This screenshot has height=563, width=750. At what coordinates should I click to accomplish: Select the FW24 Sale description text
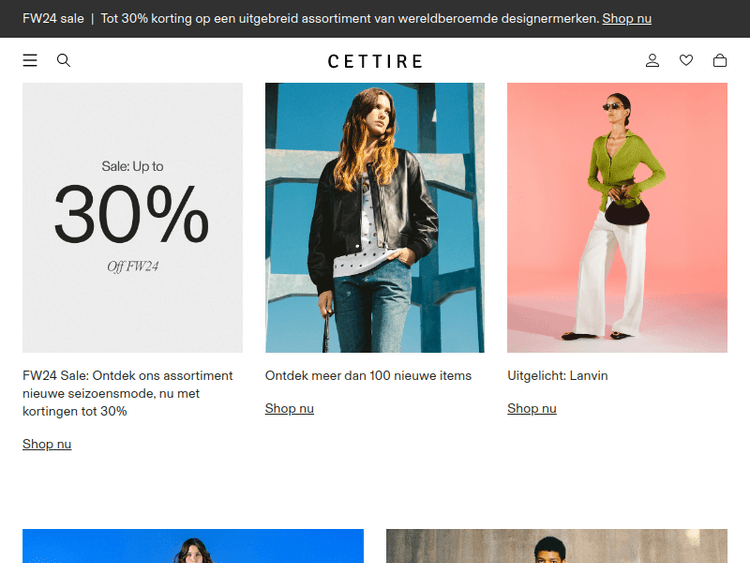click(128, 393)
